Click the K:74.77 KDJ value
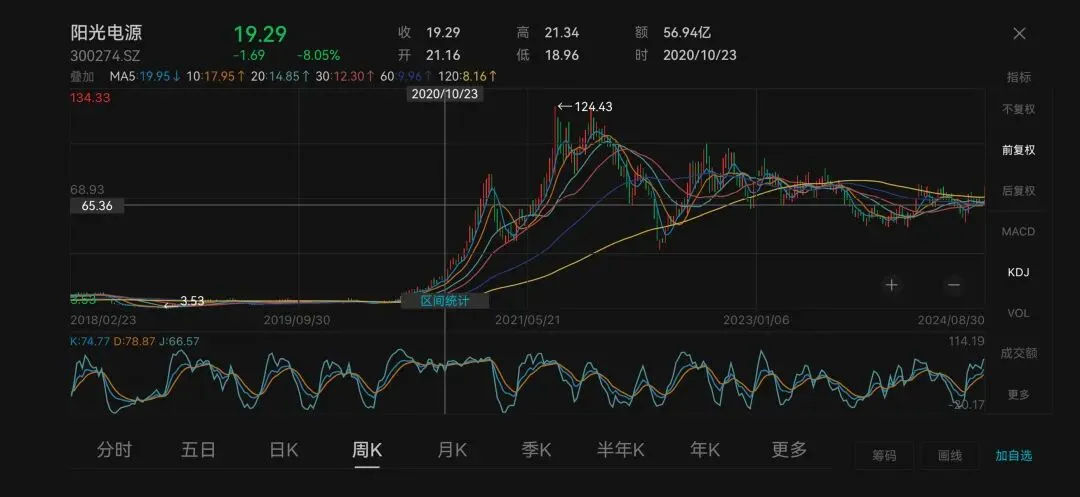This screenshot has width=1080, height=497. (x=90, y=341)
